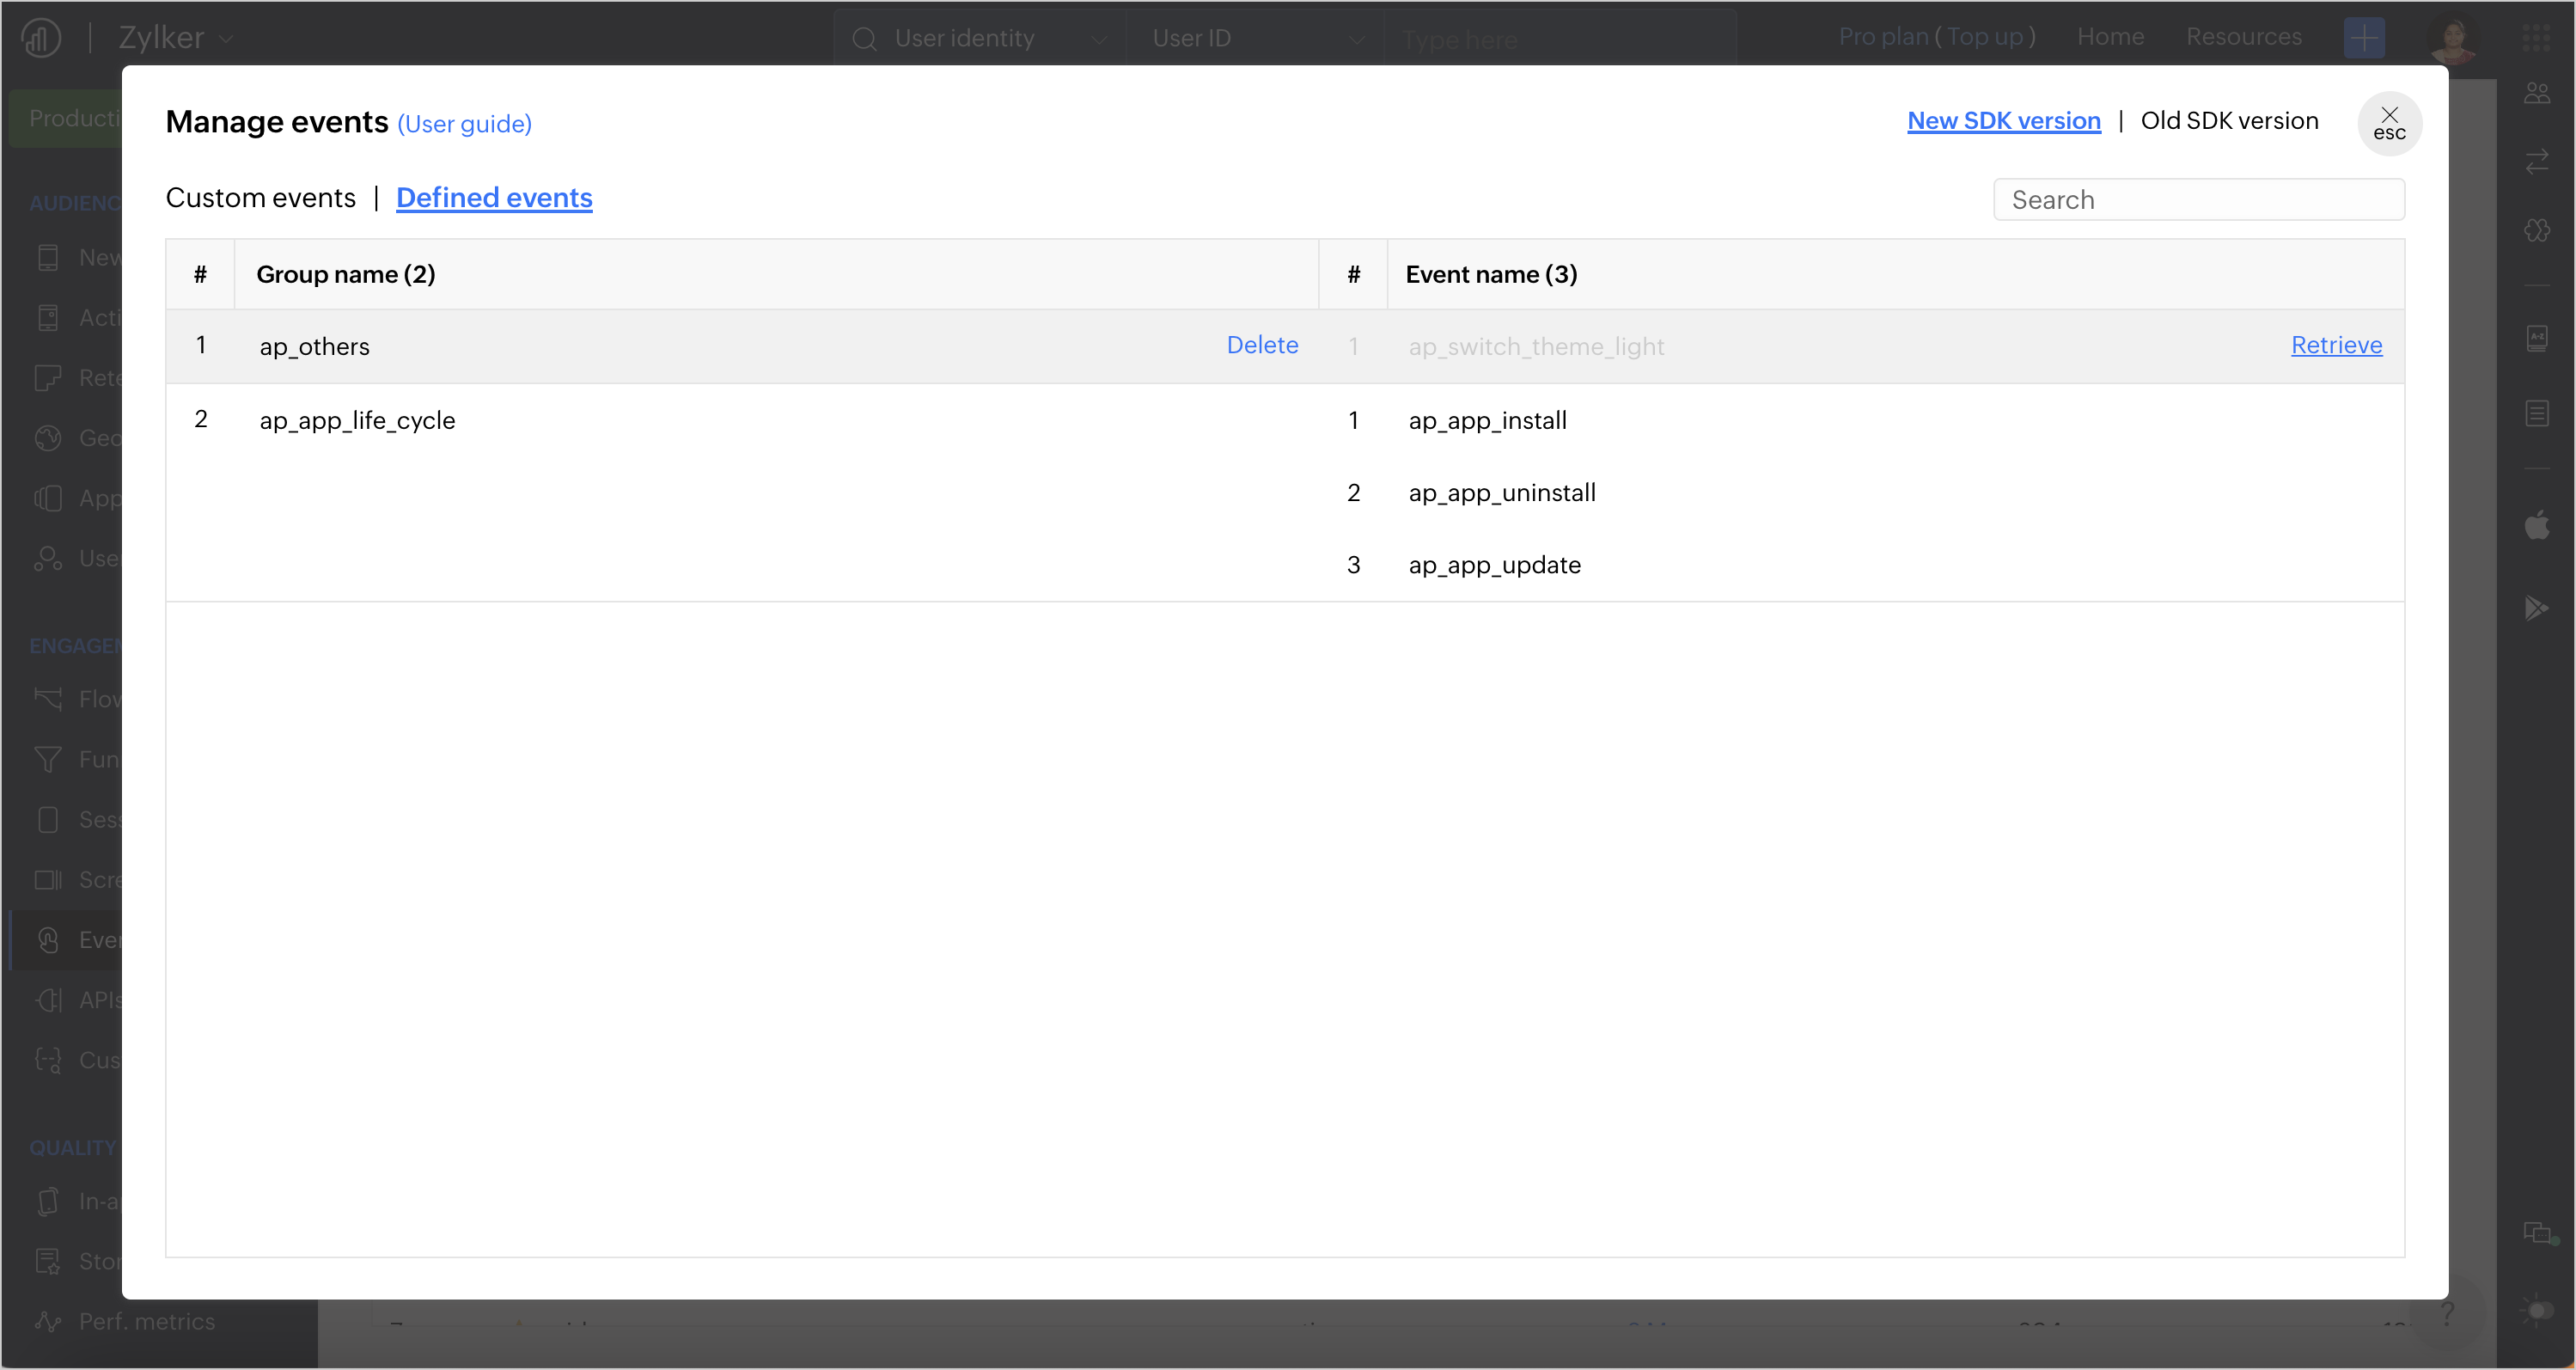Click the Google Play icon
The width and height of the screenshot is (2576, 1370).
point(2536,608)
